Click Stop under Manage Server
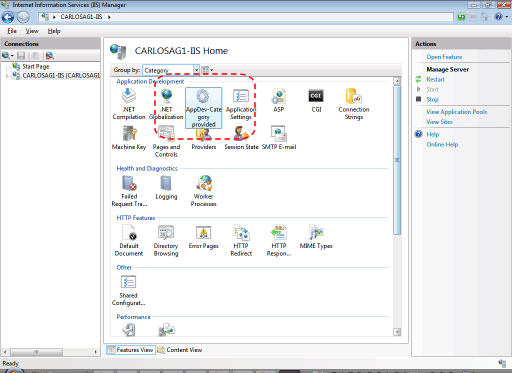This screenshot has height=373, width=512. [432, 99]
